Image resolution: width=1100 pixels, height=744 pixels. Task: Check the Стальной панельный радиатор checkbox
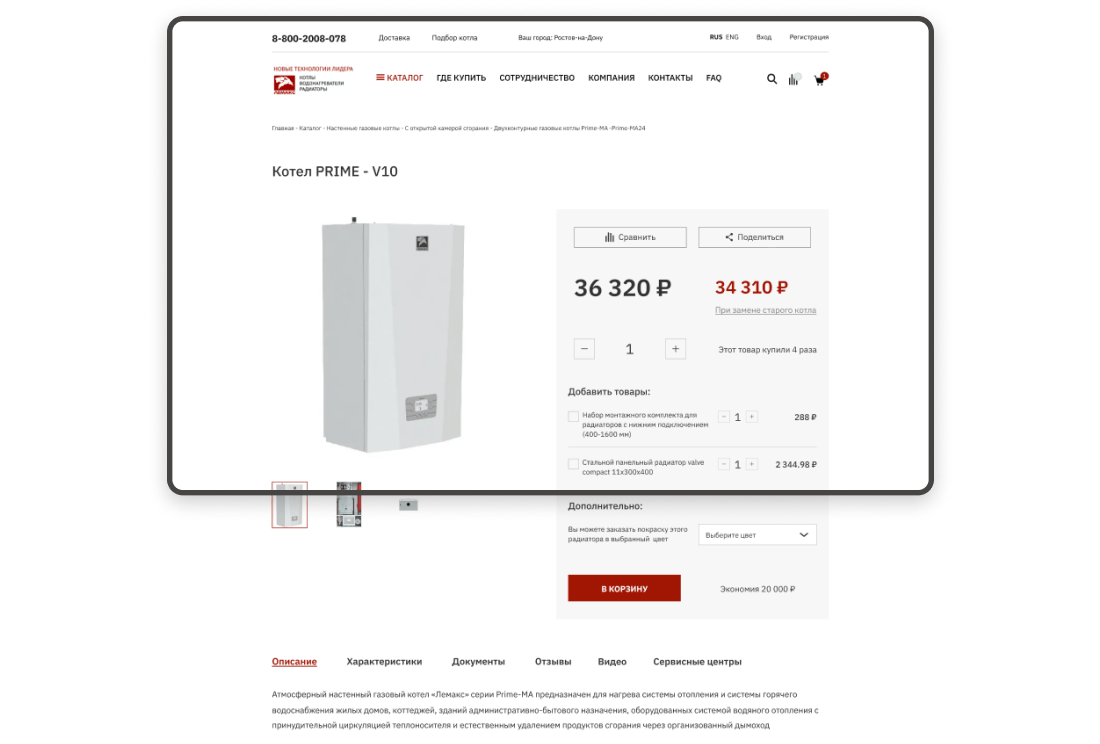point(573,464)
